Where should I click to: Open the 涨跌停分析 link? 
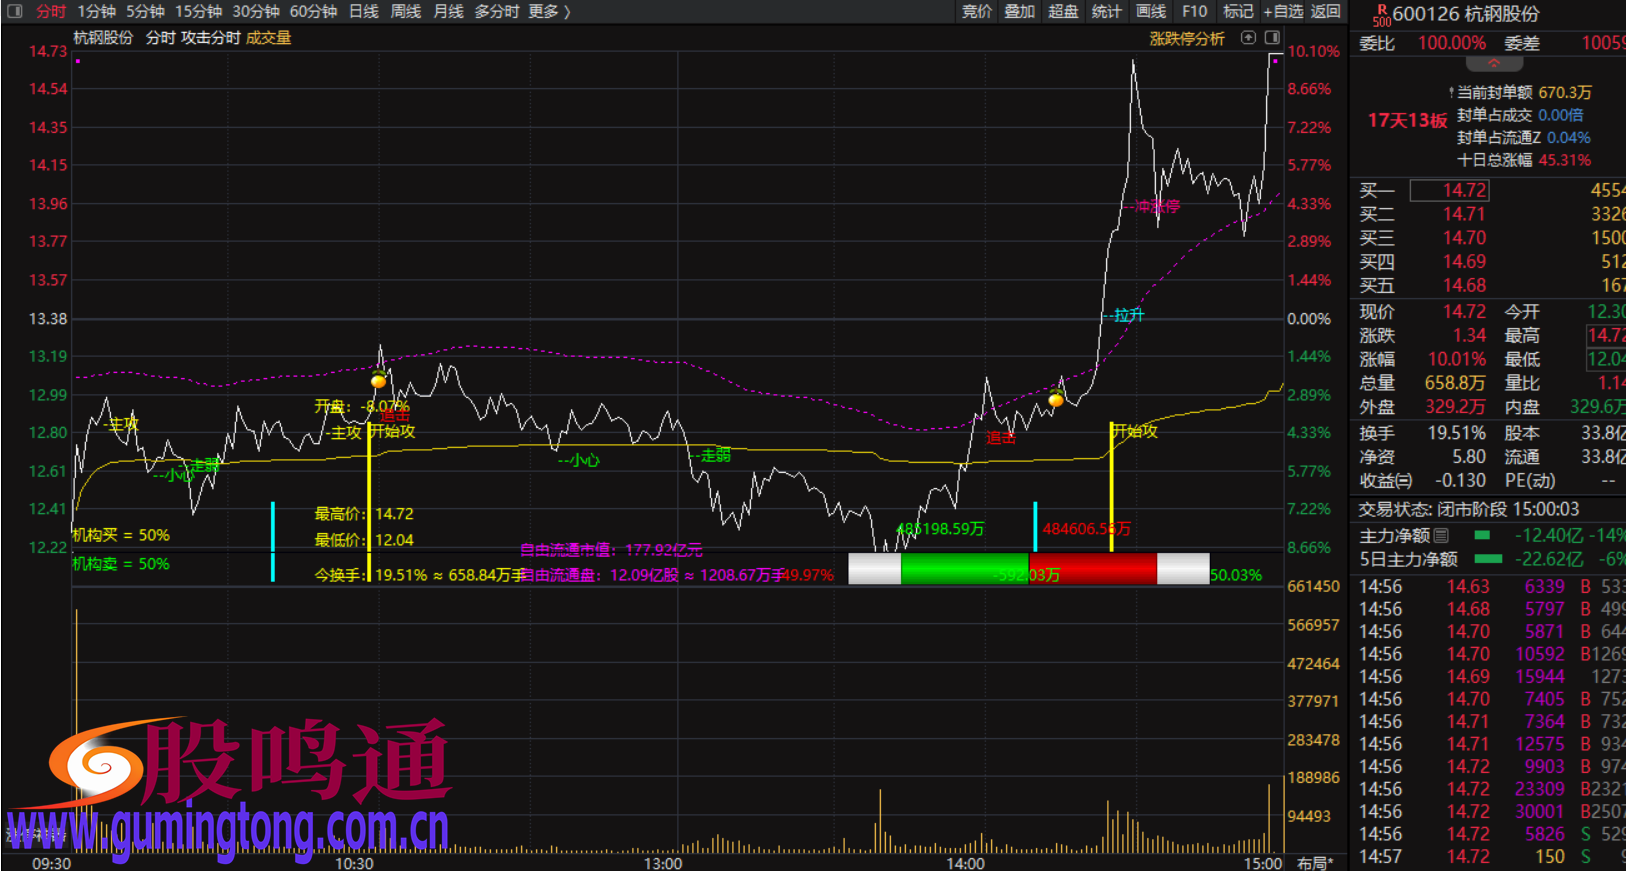(1187, 38)
